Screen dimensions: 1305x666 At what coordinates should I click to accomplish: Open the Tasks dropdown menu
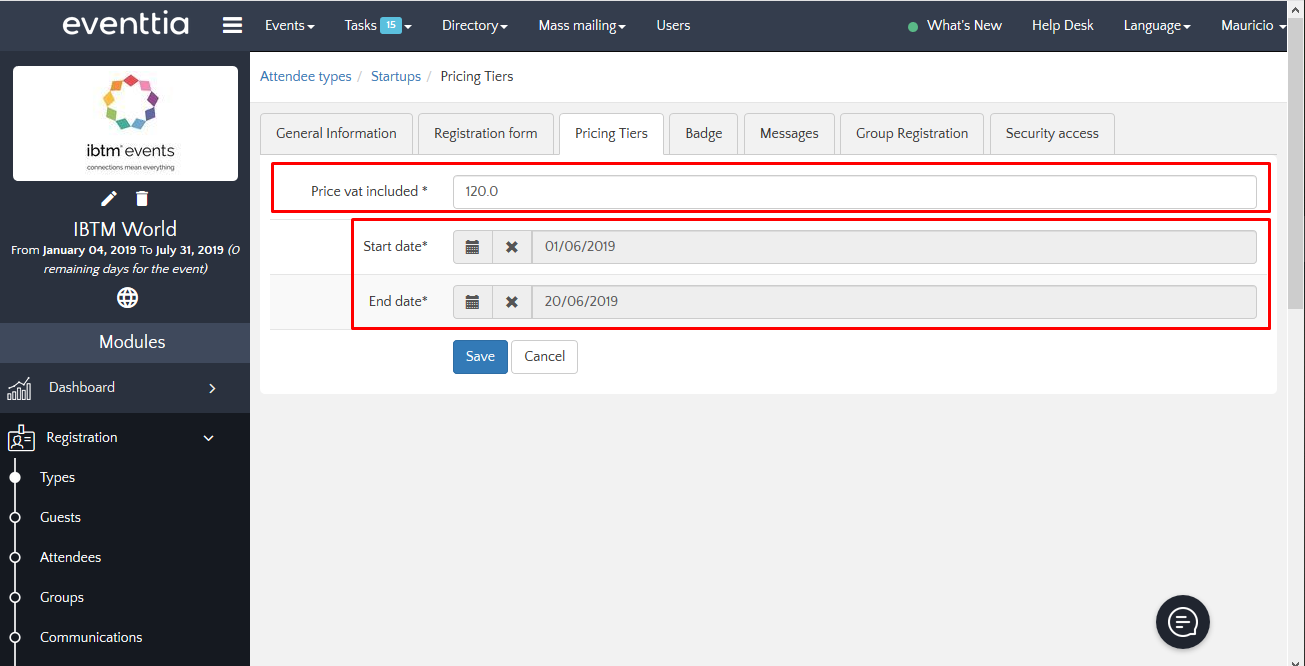tap(377, 26)
